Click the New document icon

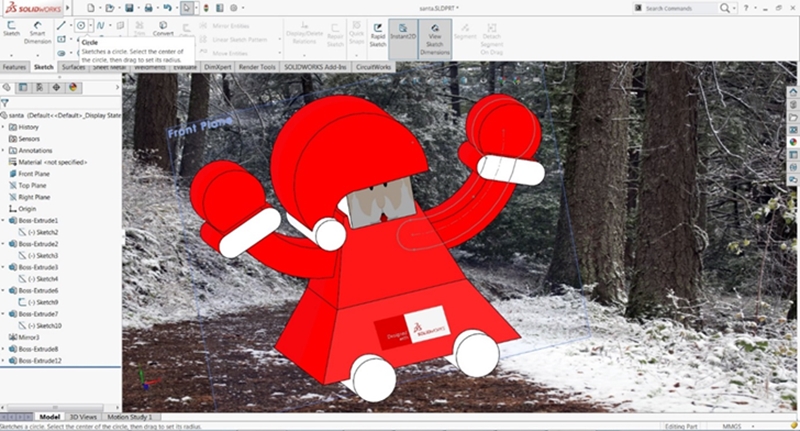click(90, 8)
